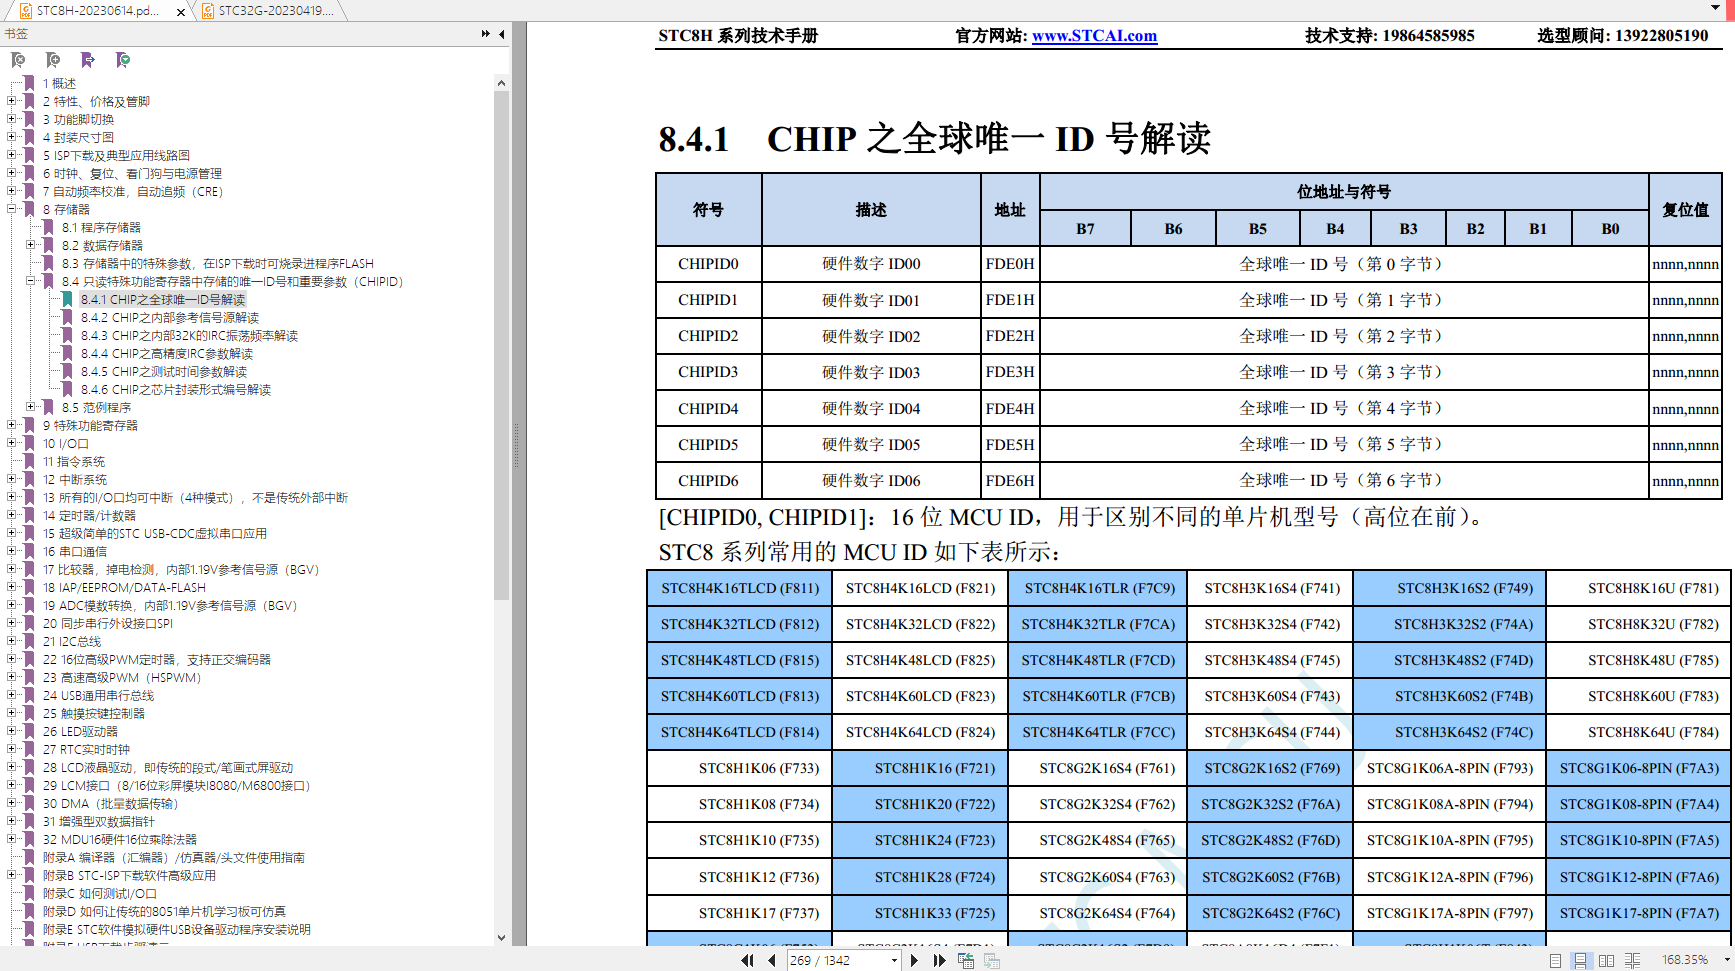Expand the 8.5 范例程序 bookmark node
The width and height of the screenshot is (1735, 971).
pos(31,407)
